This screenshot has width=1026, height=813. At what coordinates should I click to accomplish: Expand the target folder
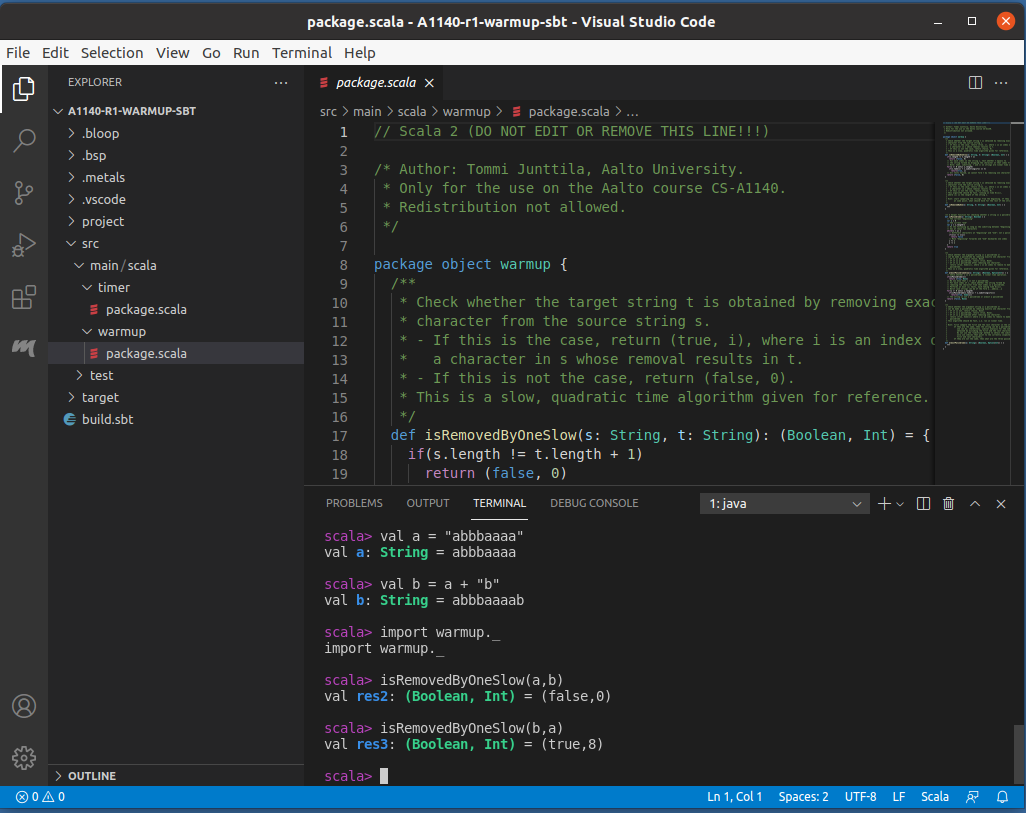100,397
